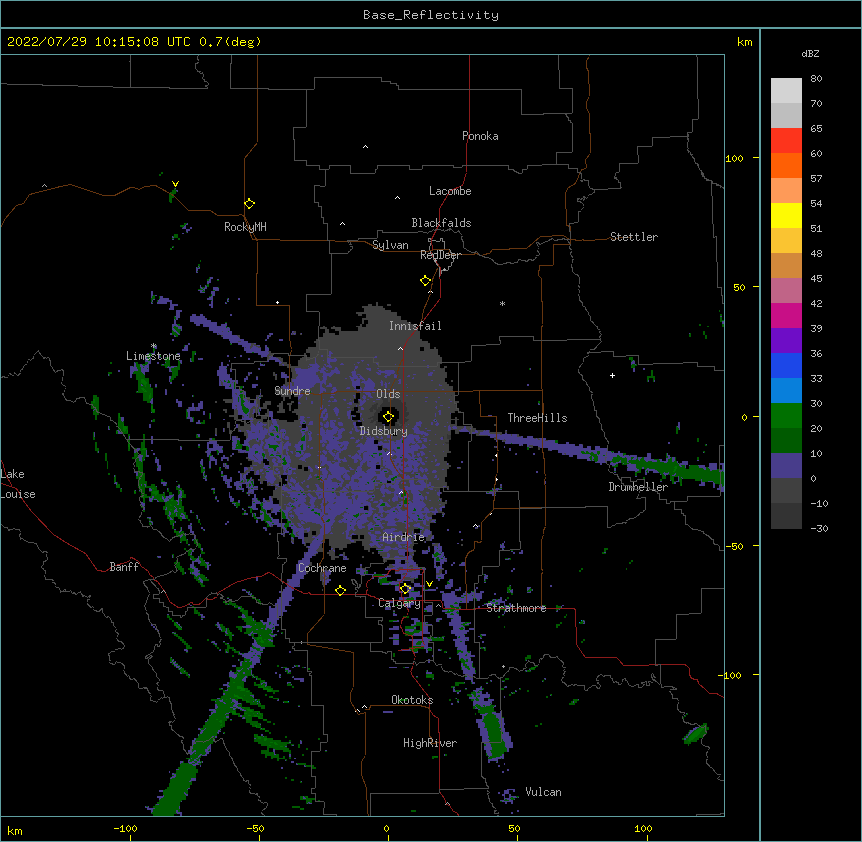Click the 80 value in the dBZ legend

pyautogui.click(x=816, y=79)
